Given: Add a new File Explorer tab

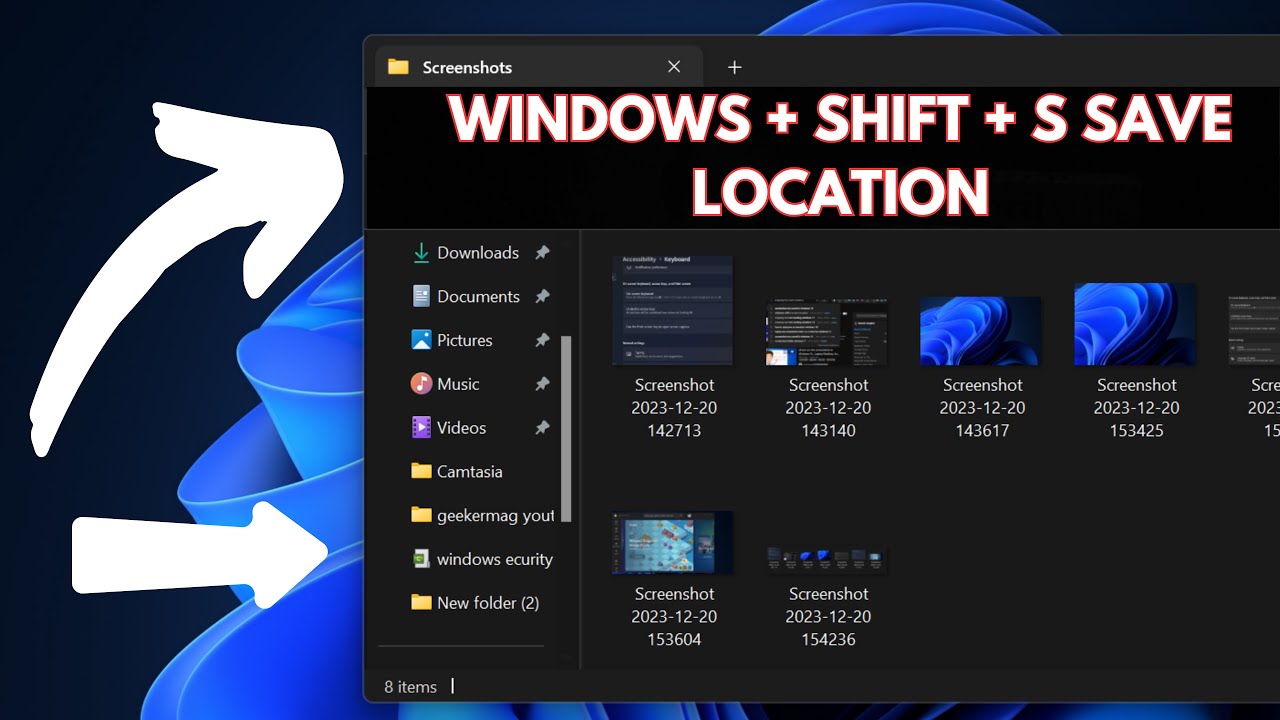Looking at the screenshot, I should click(x=734, y=67).
